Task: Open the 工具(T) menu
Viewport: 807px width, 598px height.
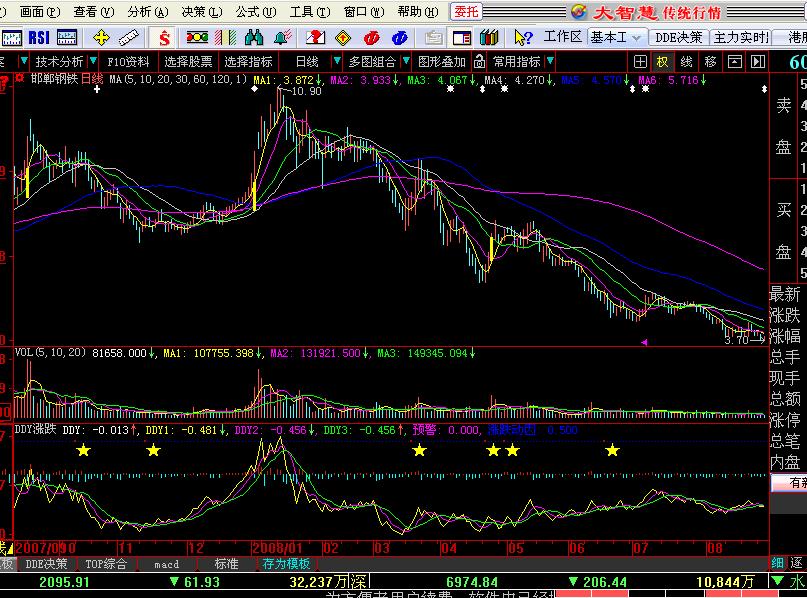Action: click(x=310, y=11)
